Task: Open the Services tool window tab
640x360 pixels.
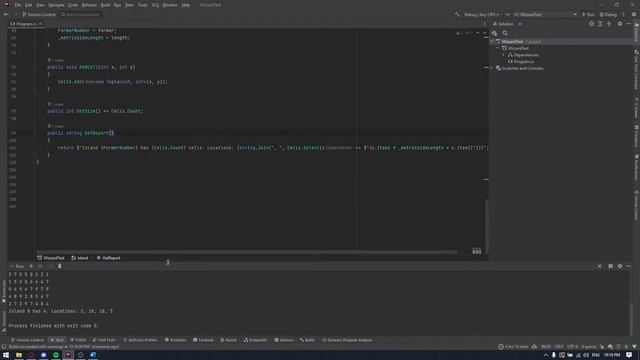Action: pyautogui.click(x=284, y=340)
